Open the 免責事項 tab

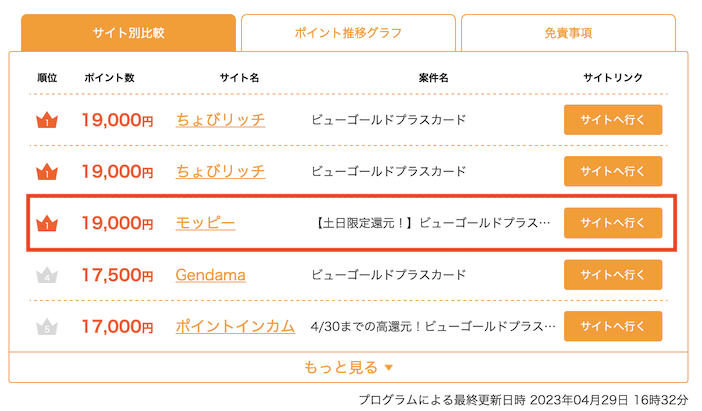568,33
